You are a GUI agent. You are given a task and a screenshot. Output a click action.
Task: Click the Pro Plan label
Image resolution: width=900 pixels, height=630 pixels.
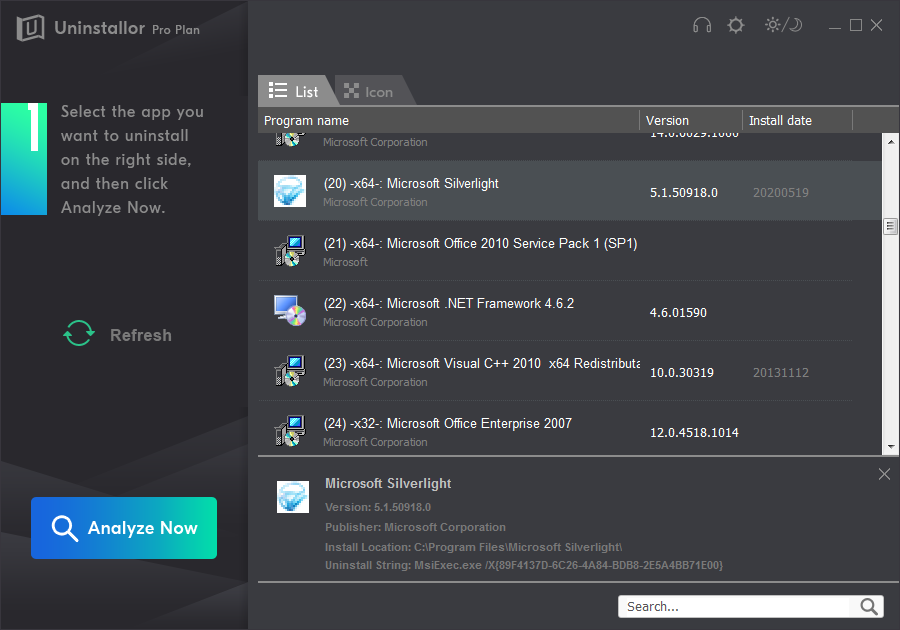pyautogui.click(x=176, y=30)
